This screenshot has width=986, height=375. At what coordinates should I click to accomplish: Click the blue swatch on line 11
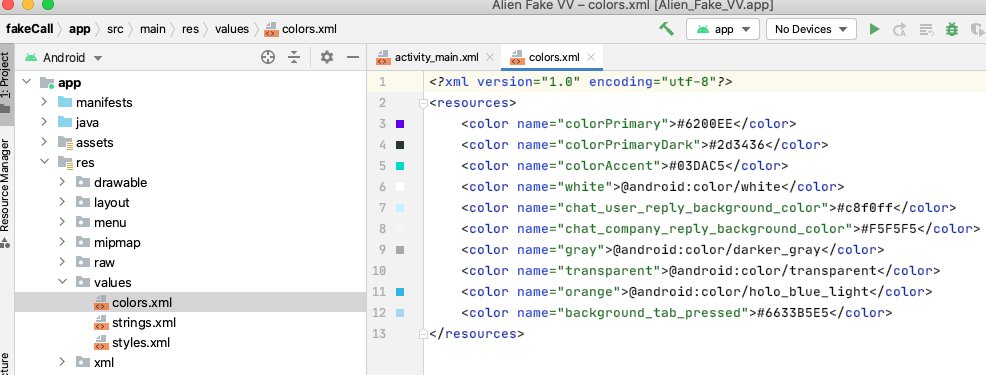[400, 292]
